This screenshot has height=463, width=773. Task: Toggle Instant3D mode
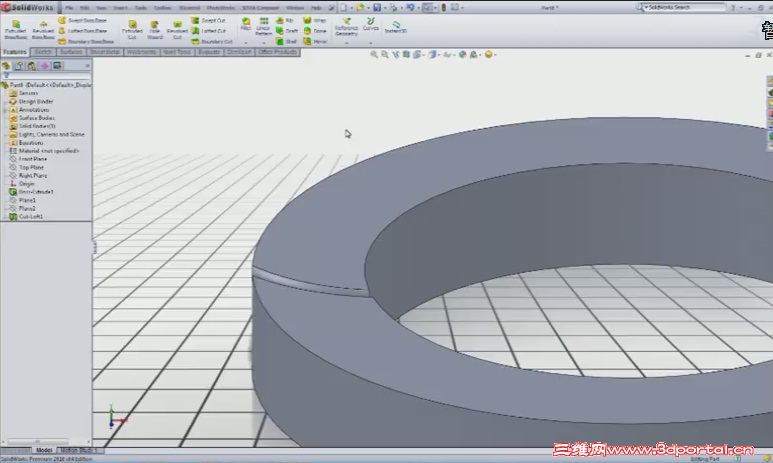tap(395, 27)
